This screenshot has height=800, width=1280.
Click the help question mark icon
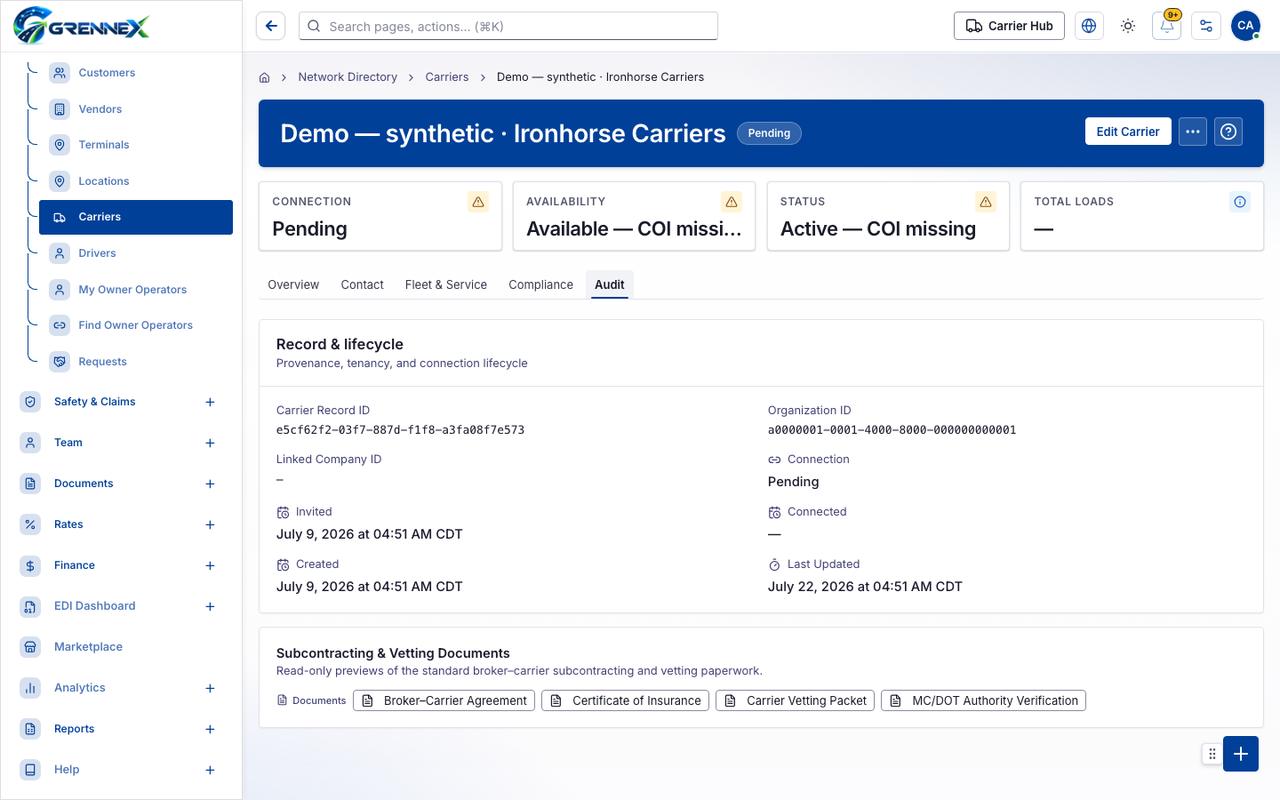[x=1229, y=131]
